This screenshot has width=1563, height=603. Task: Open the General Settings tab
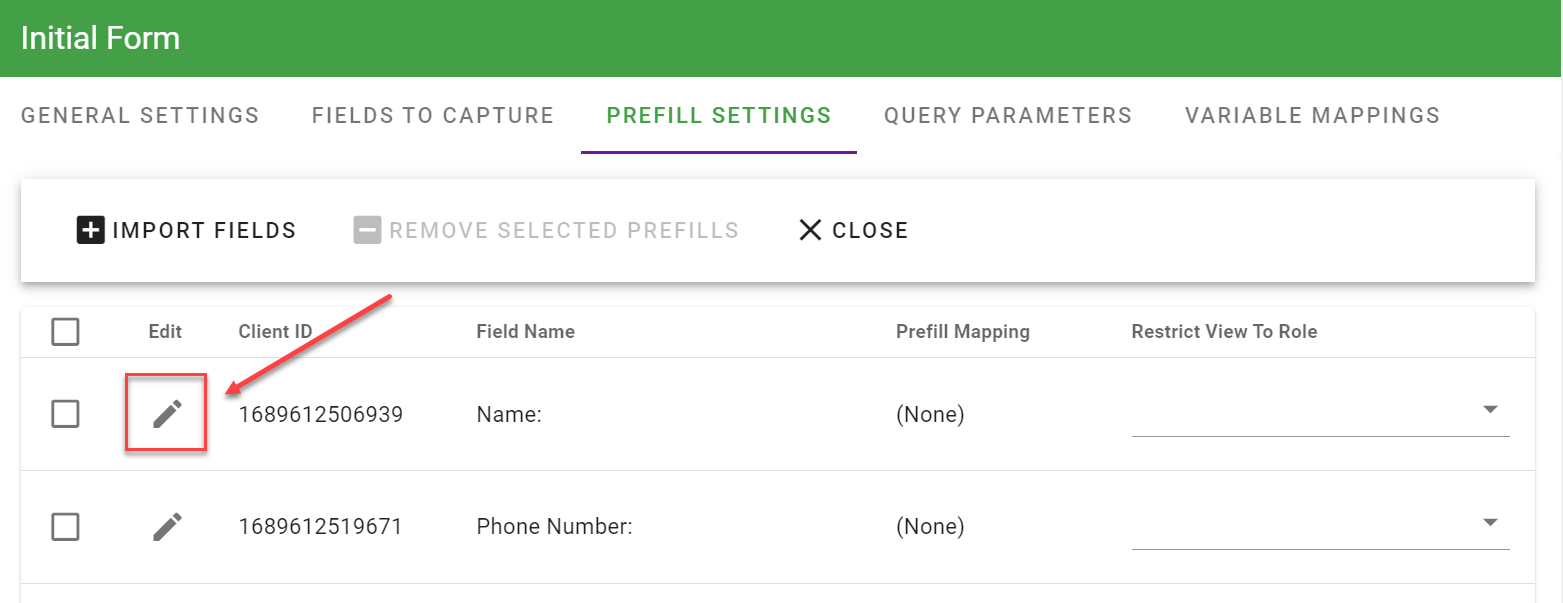click(x=140, y=115)
